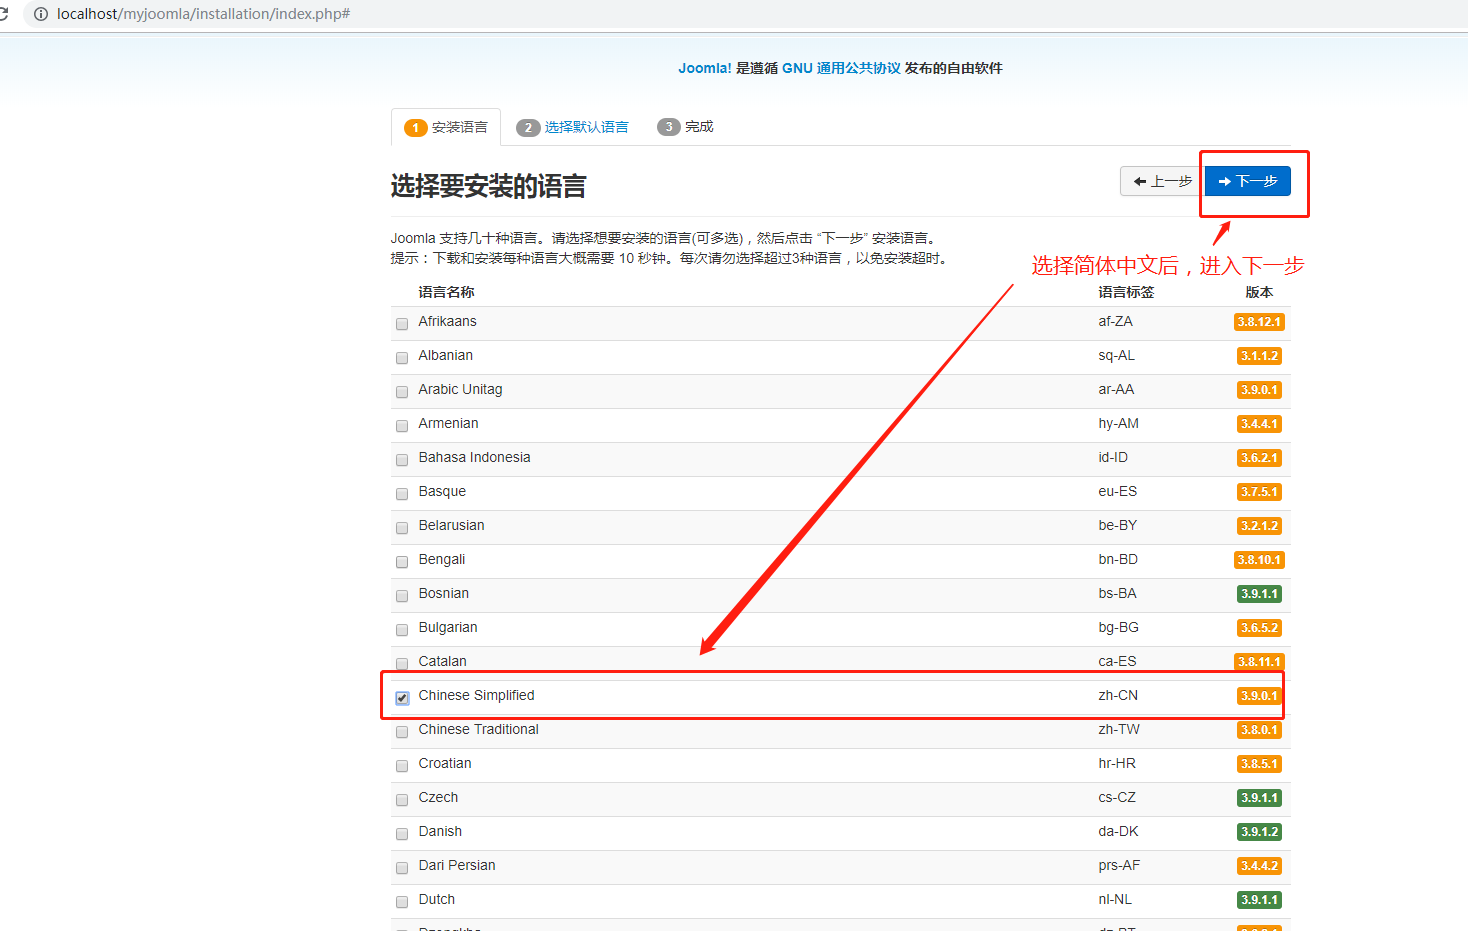Click the af-ZA language tag
This screenshot has height=931, width=1468.
pos(1115,321)
